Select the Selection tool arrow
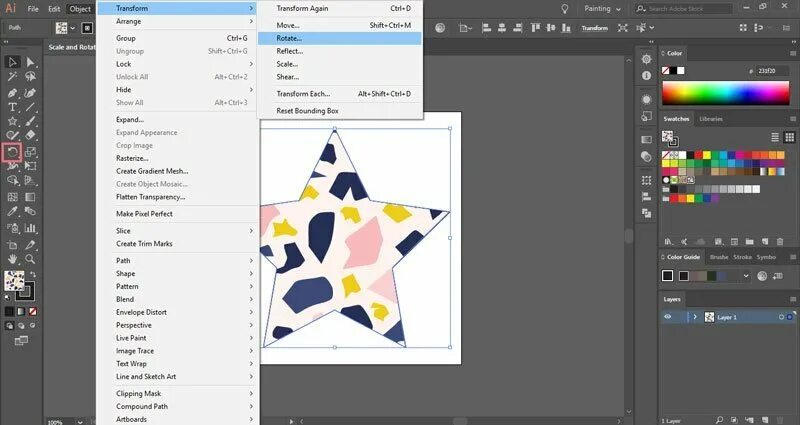Image resolution: width=800 pixels, height=425 pixels. 12,62
